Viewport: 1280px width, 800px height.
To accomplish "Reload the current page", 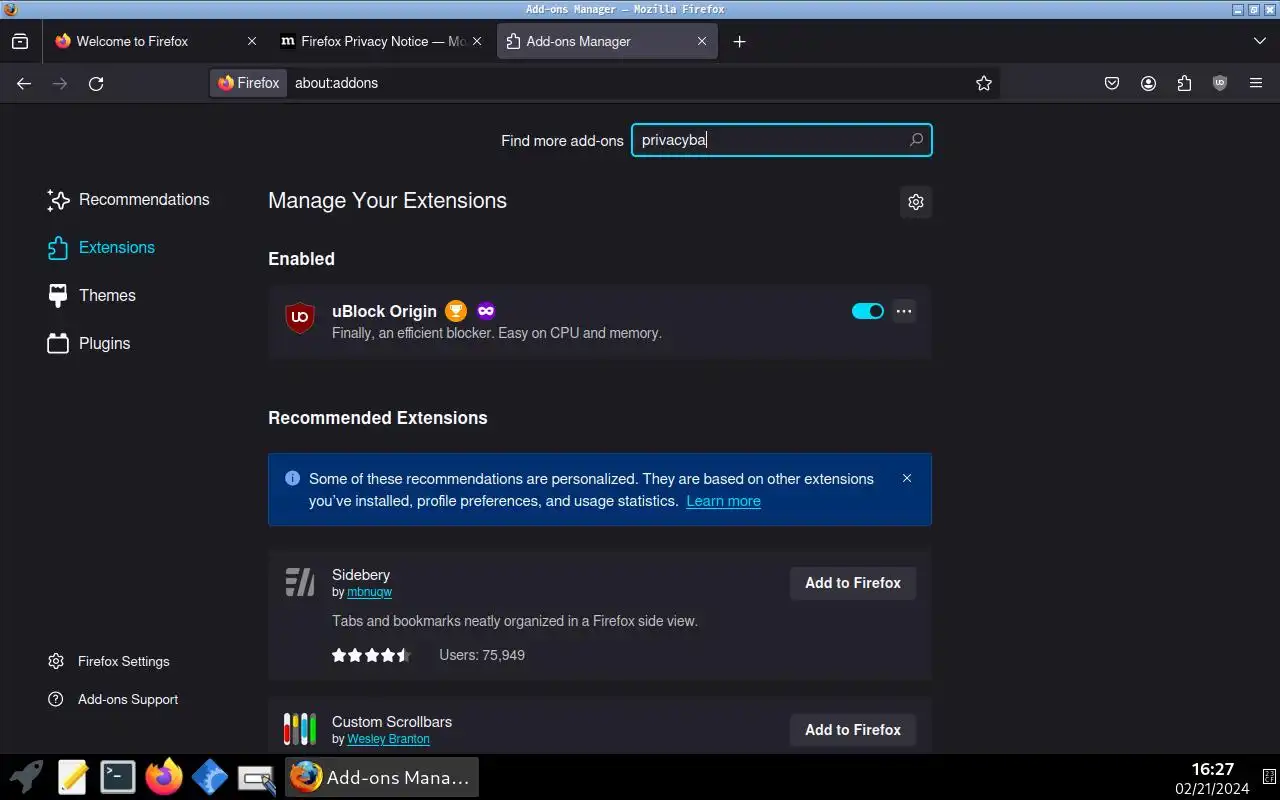I will tap(96, 84).
